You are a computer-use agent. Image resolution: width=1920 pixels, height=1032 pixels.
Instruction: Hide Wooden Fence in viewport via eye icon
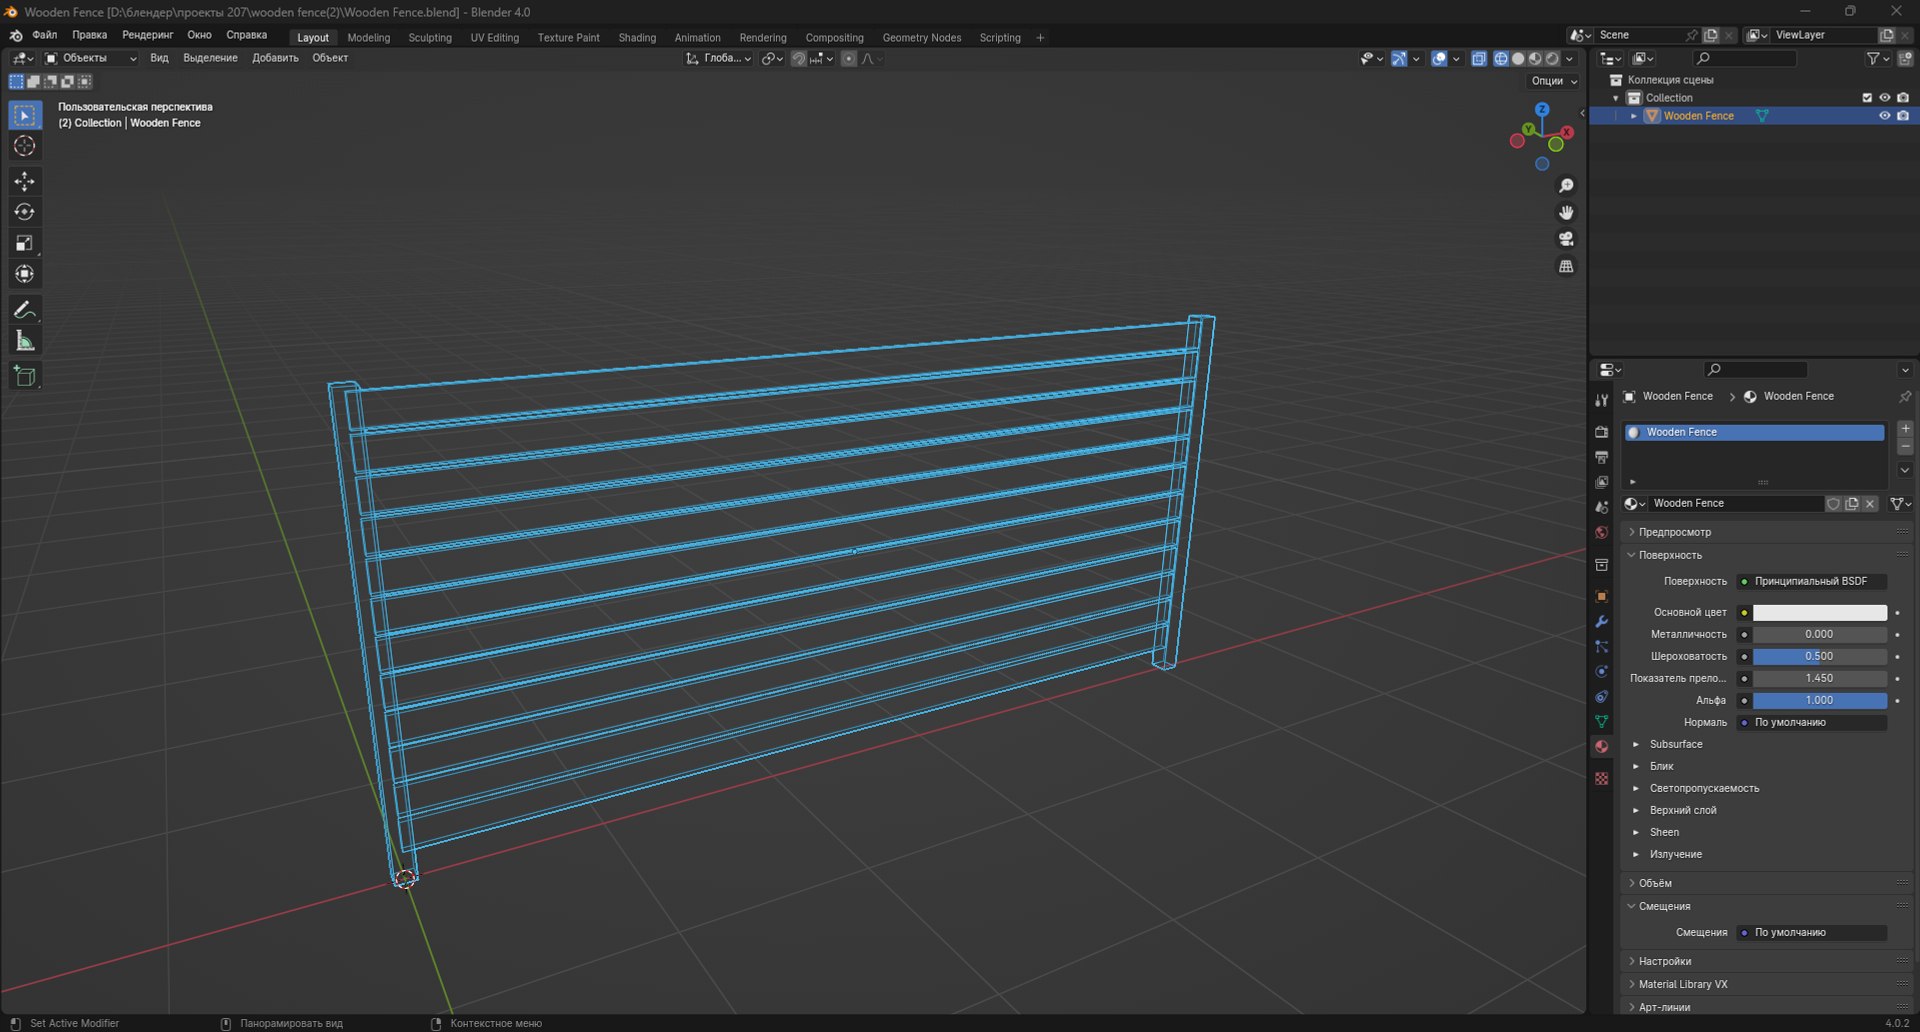1884,116
